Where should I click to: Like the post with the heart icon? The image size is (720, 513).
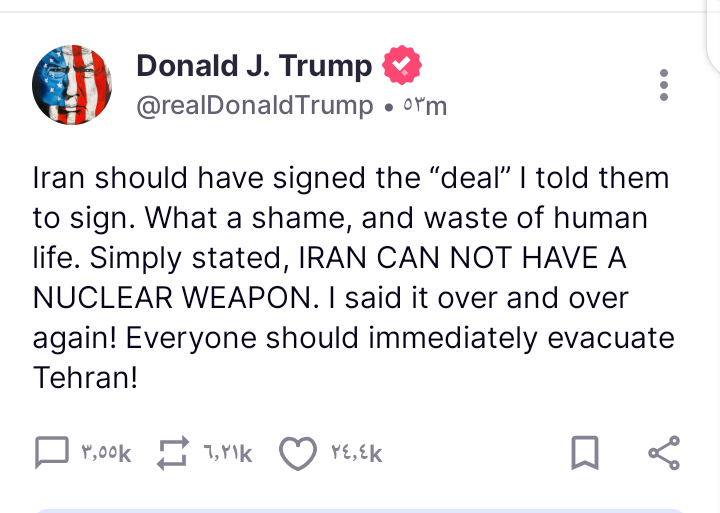pyautogui.click(x=298, y=453)
